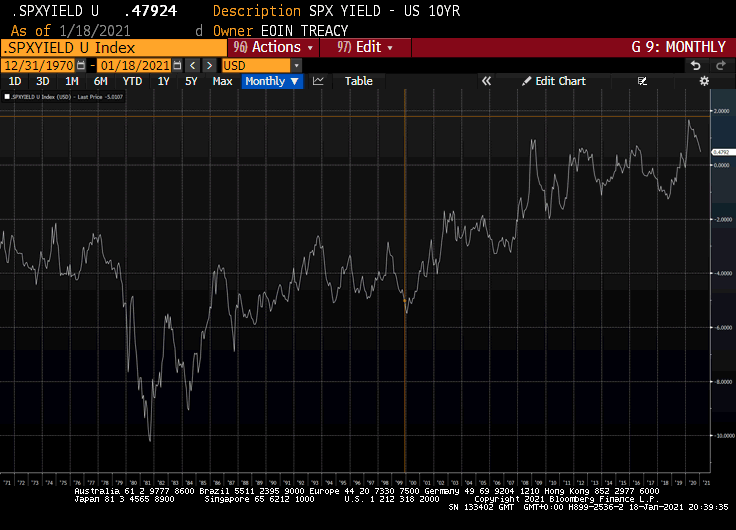Click the end date field 01/18/2021

pyautogui.click(x=135, y=65)
